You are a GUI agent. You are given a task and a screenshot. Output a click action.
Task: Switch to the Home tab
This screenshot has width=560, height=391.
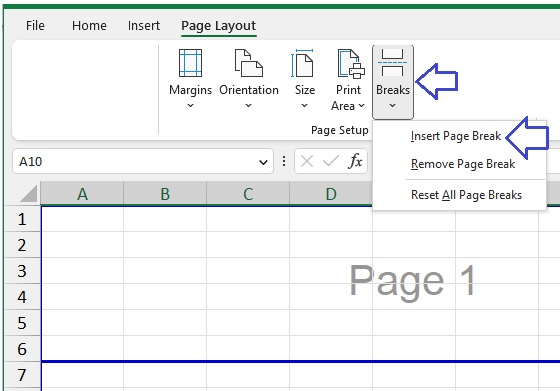pos(89,26)
